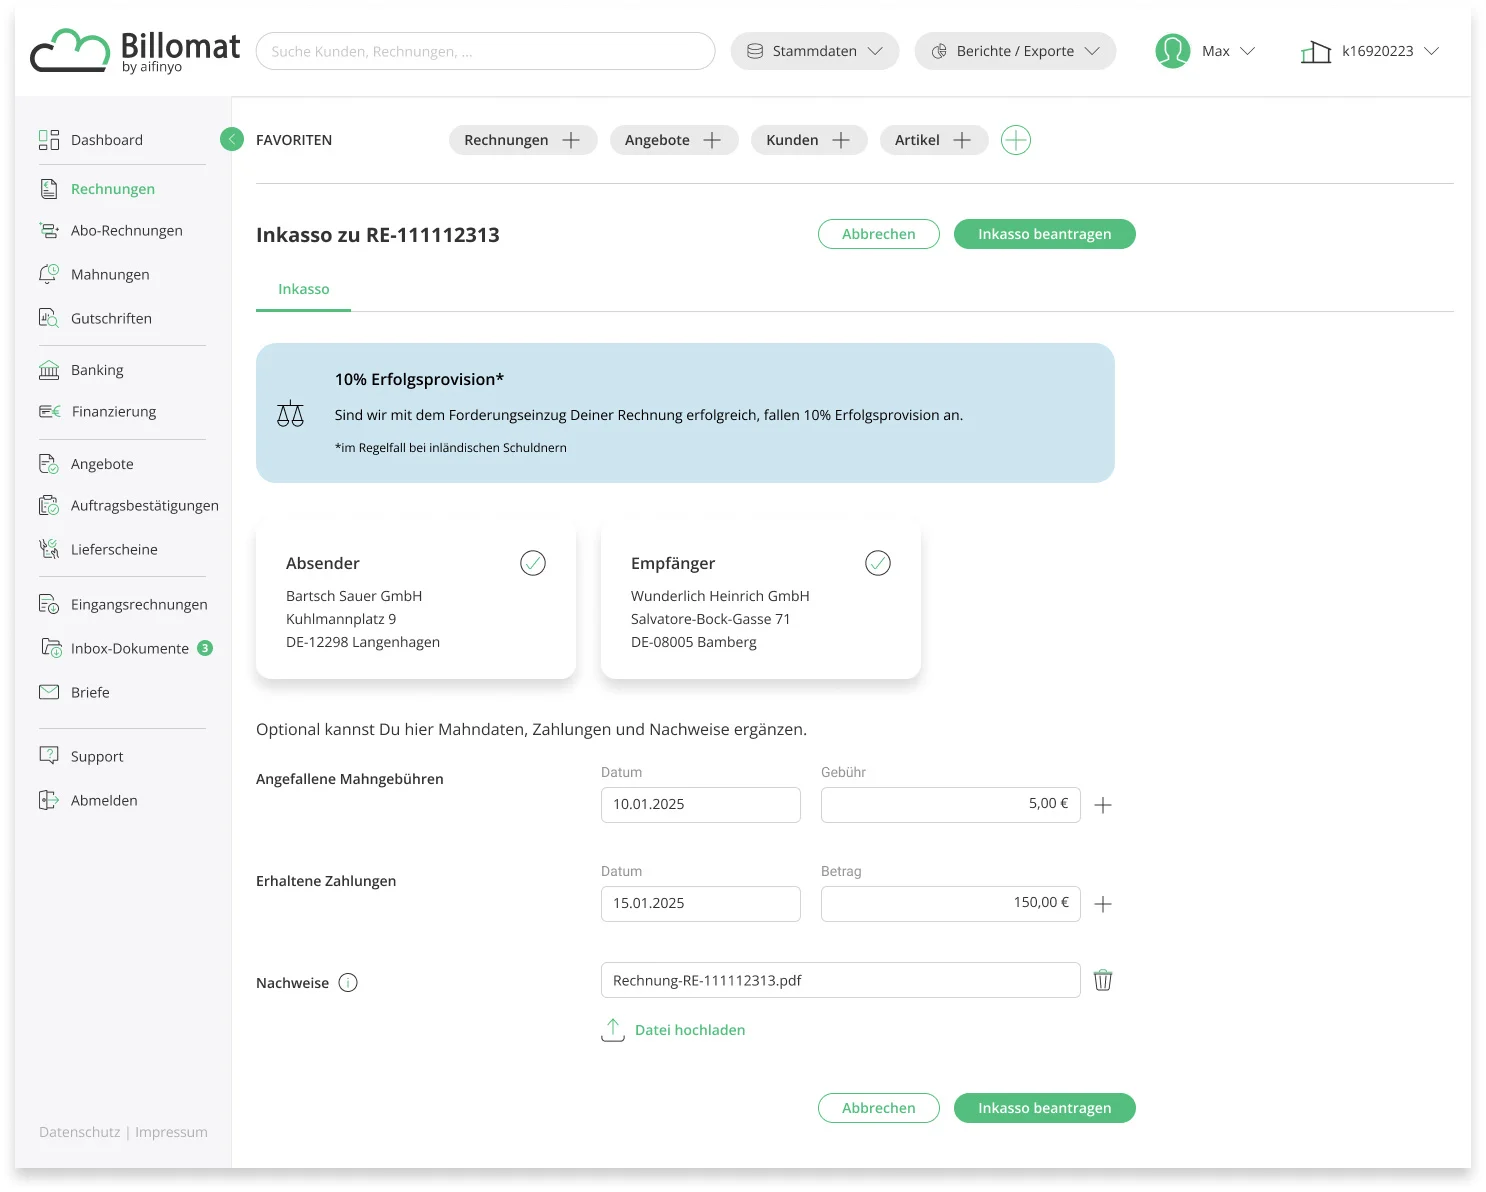Select the Inkasso tab
1486x1192 pixels.
click(x=303, y=289)
